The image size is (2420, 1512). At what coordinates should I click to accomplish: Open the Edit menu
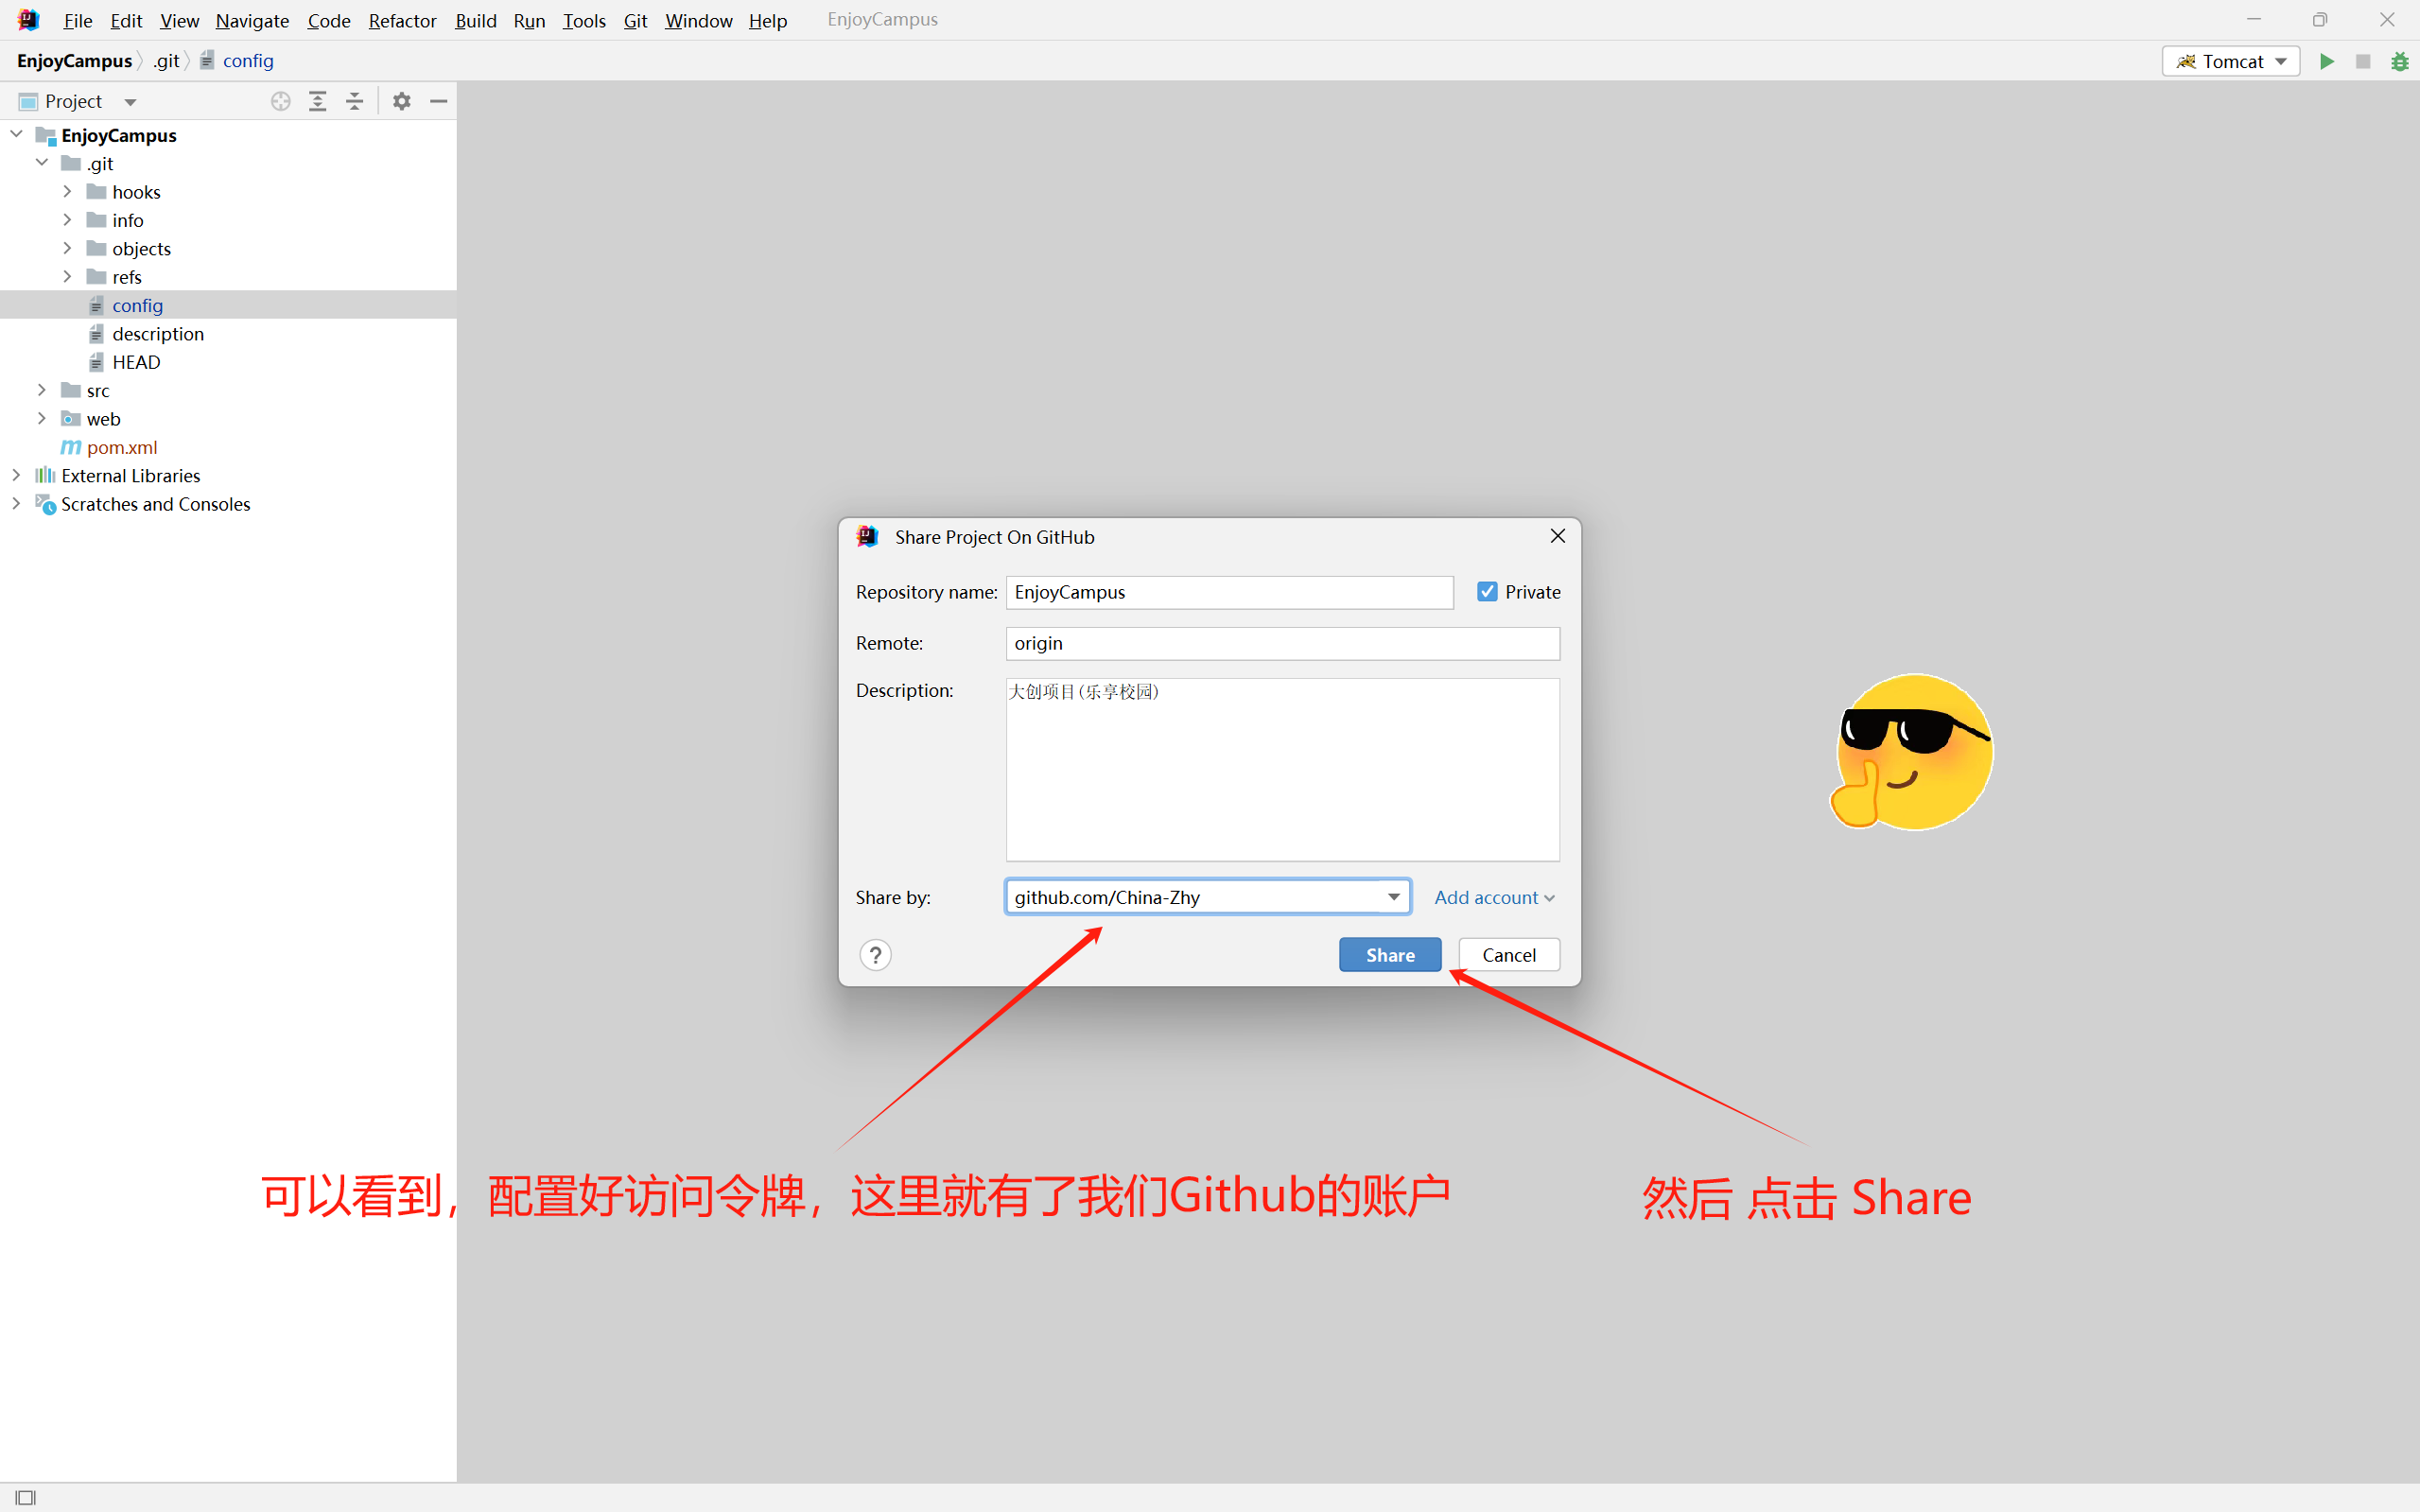click(x=126, y=20)
